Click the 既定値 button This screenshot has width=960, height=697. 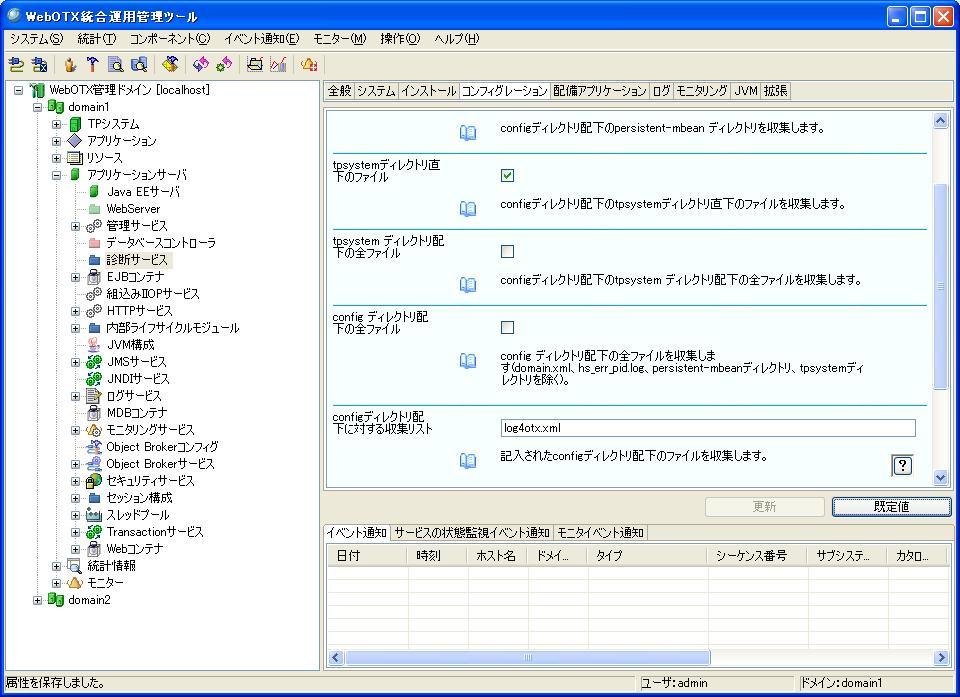click(890, 507)
